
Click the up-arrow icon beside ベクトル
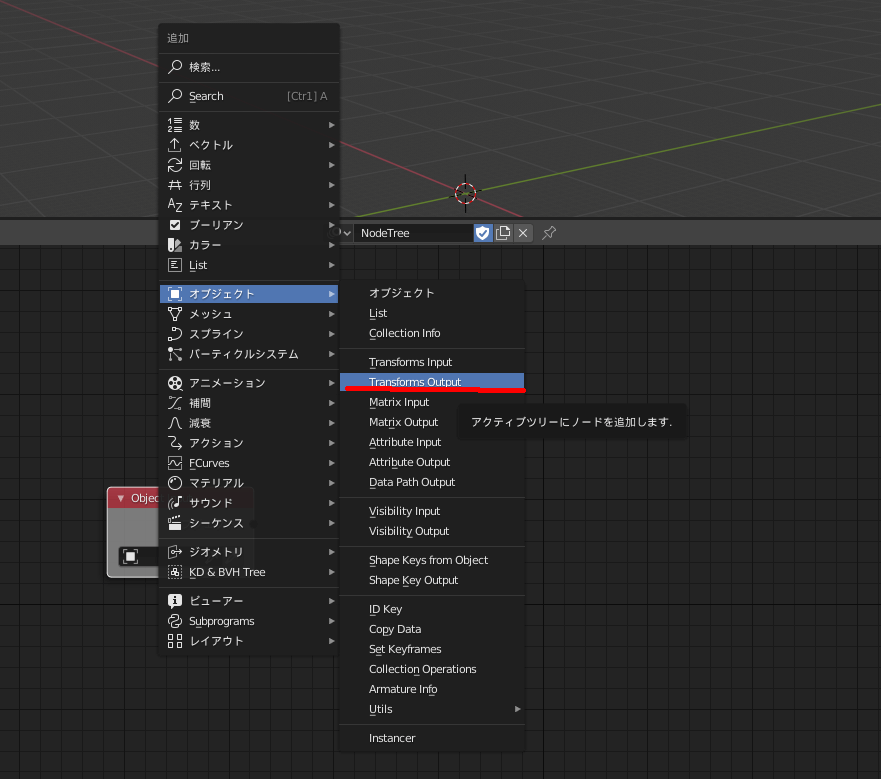coord(175,145)
